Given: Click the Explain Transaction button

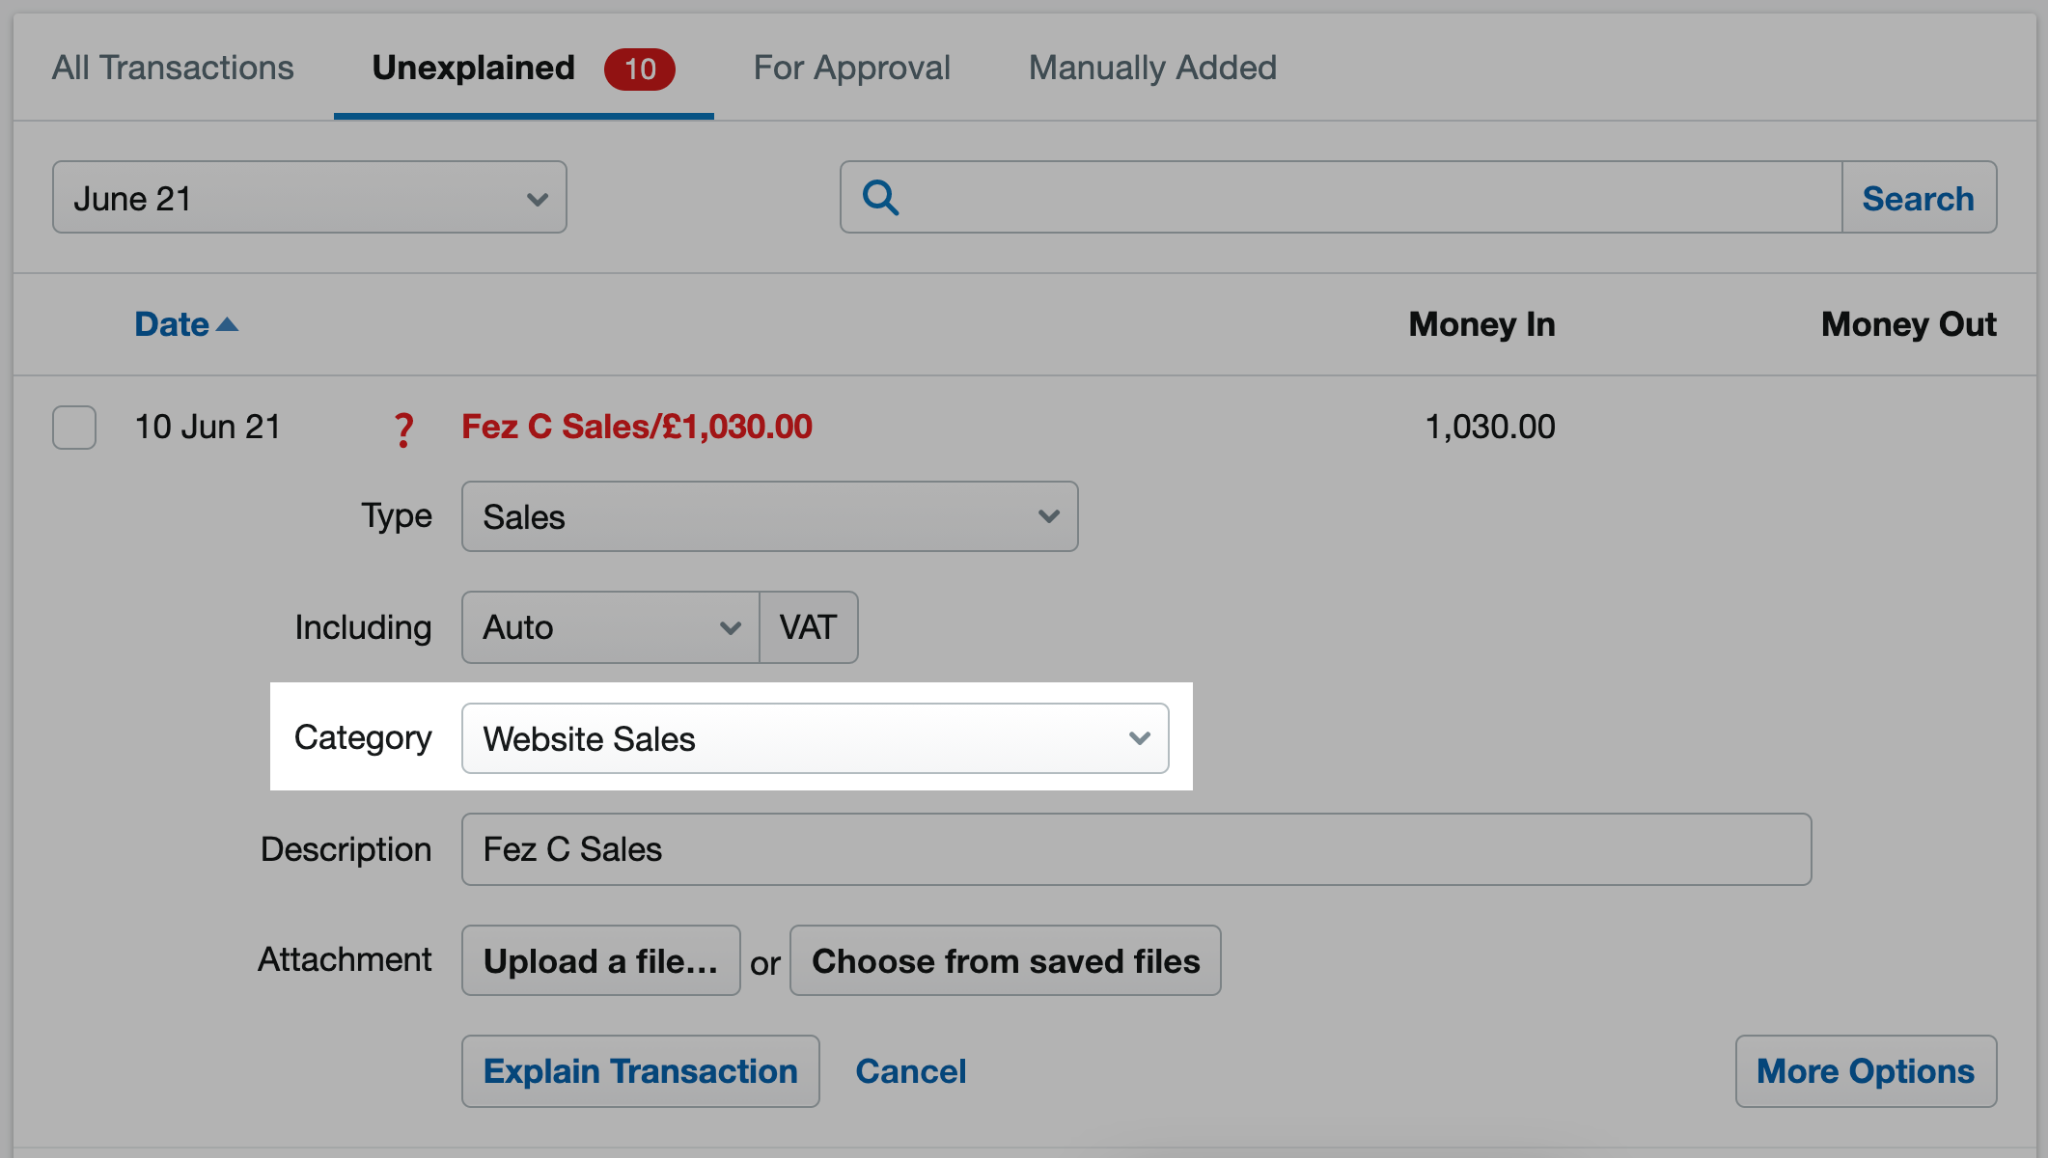Looking at the screenshot, I should click(640, 1071).
